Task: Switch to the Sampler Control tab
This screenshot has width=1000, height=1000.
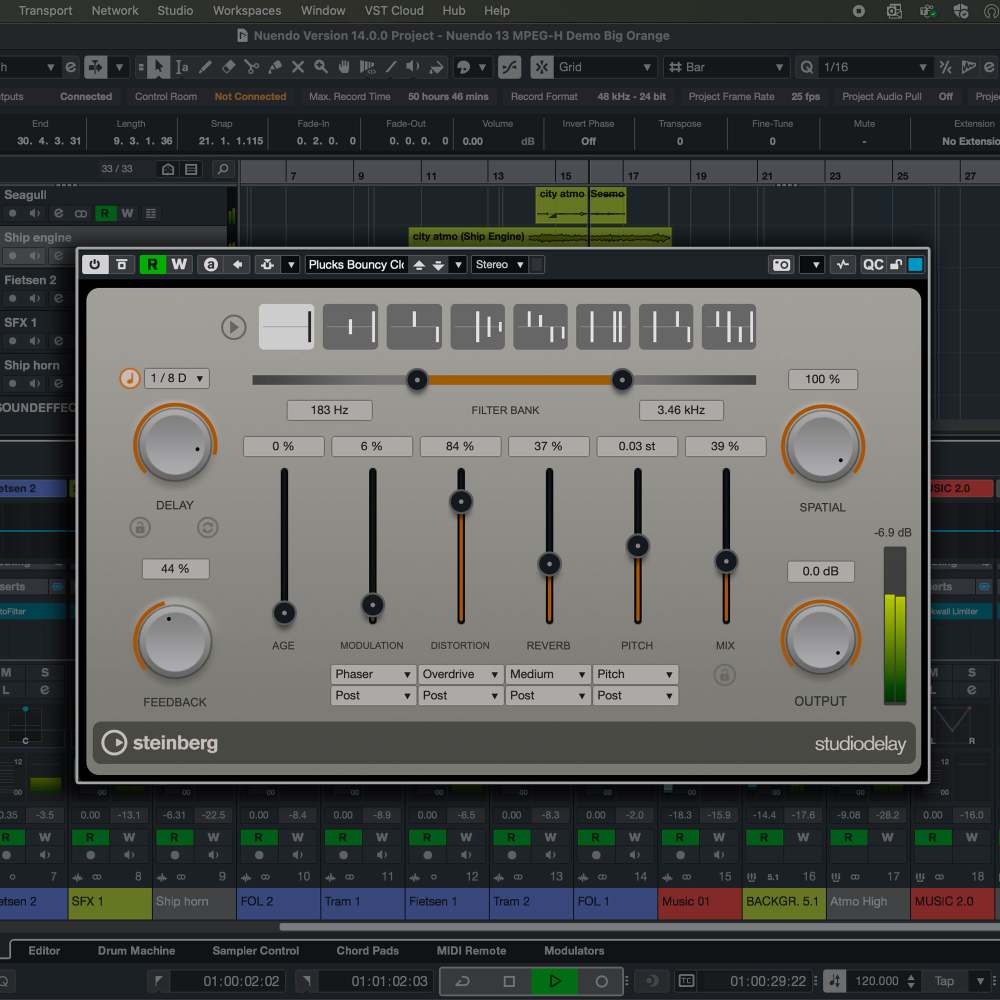Action: pyautogui.click(x=256, y=951)
